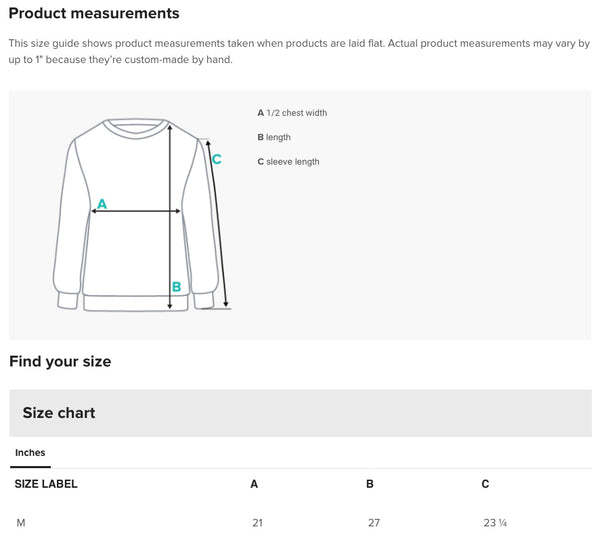
Task: Click the C column header in the table
Action: (x=485, y=484)
